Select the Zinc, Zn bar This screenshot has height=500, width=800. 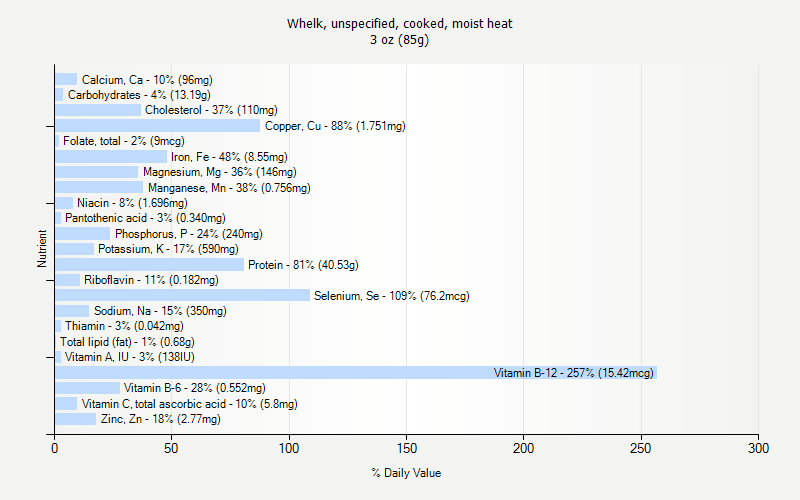pyautogui.click(x=76, y=419)
